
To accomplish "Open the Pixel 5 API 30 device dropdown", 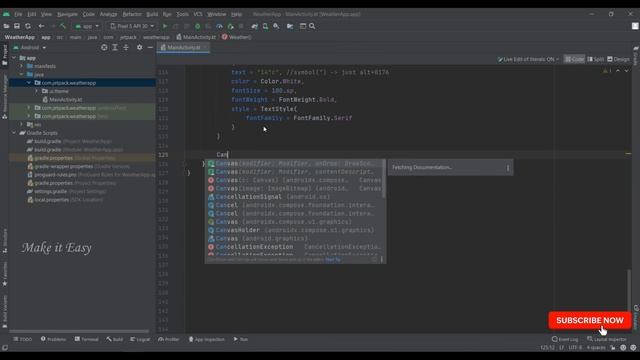I will pos(132,26).
